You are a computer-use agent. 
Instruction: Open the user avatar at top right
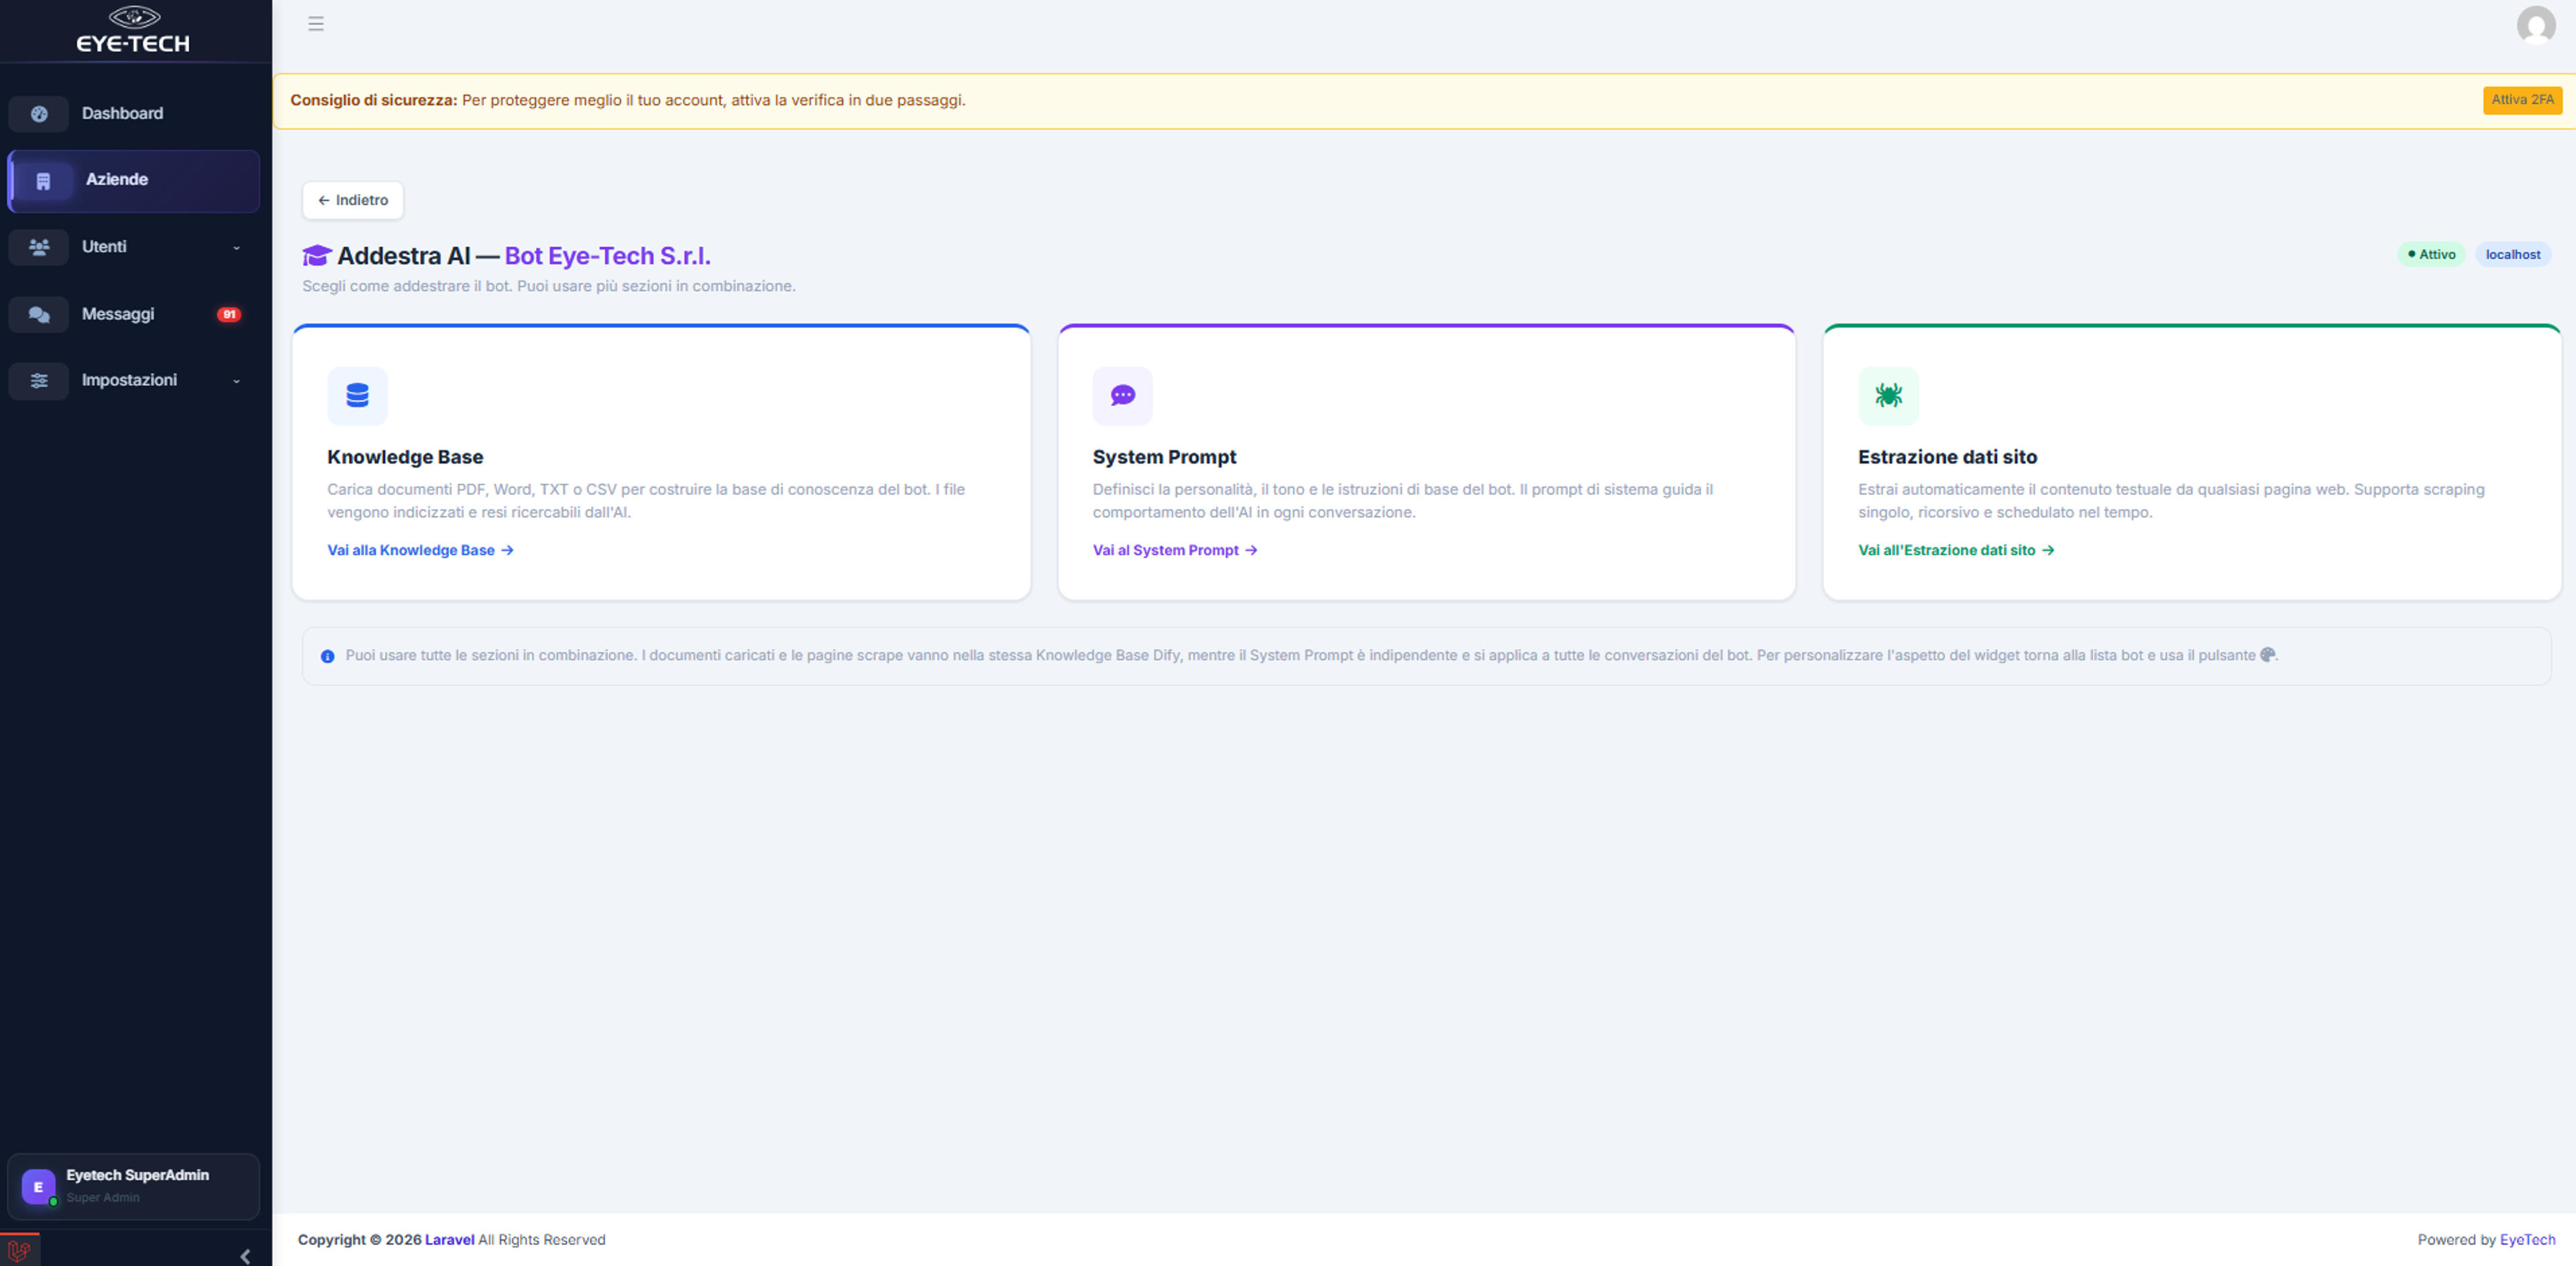tap(2535, 25)
